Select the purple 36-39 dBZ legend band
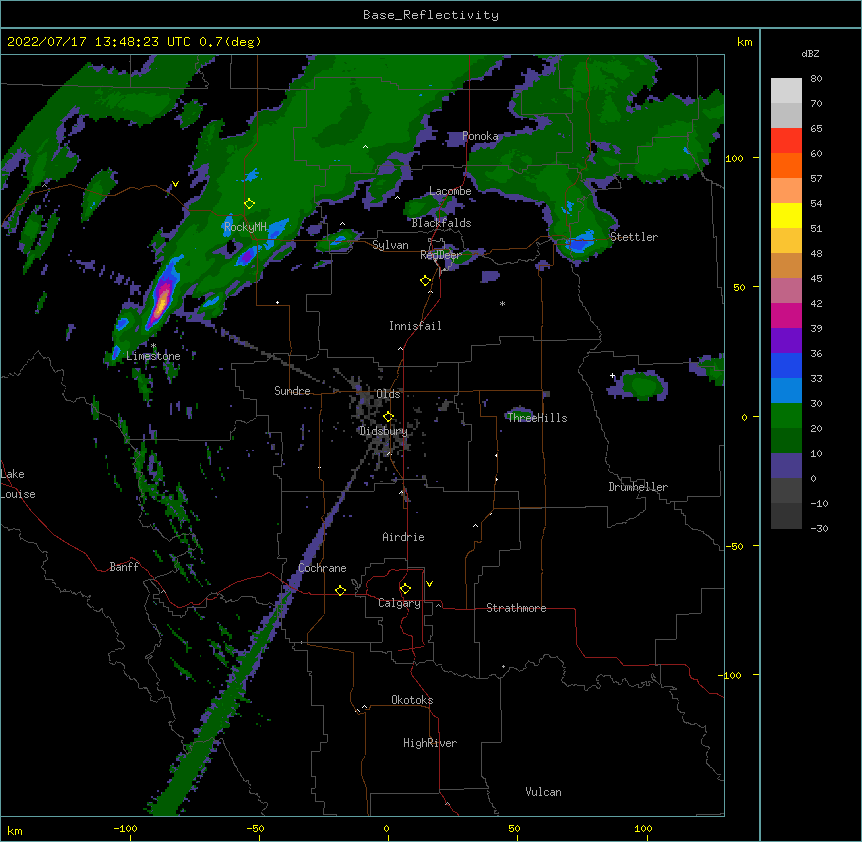Screen dimensions: 862x842 (786, 341)
